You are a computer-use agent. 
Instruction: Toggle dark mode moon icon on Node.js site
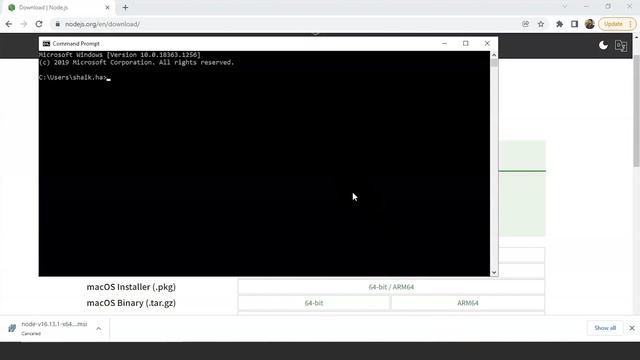pos(603,45)
